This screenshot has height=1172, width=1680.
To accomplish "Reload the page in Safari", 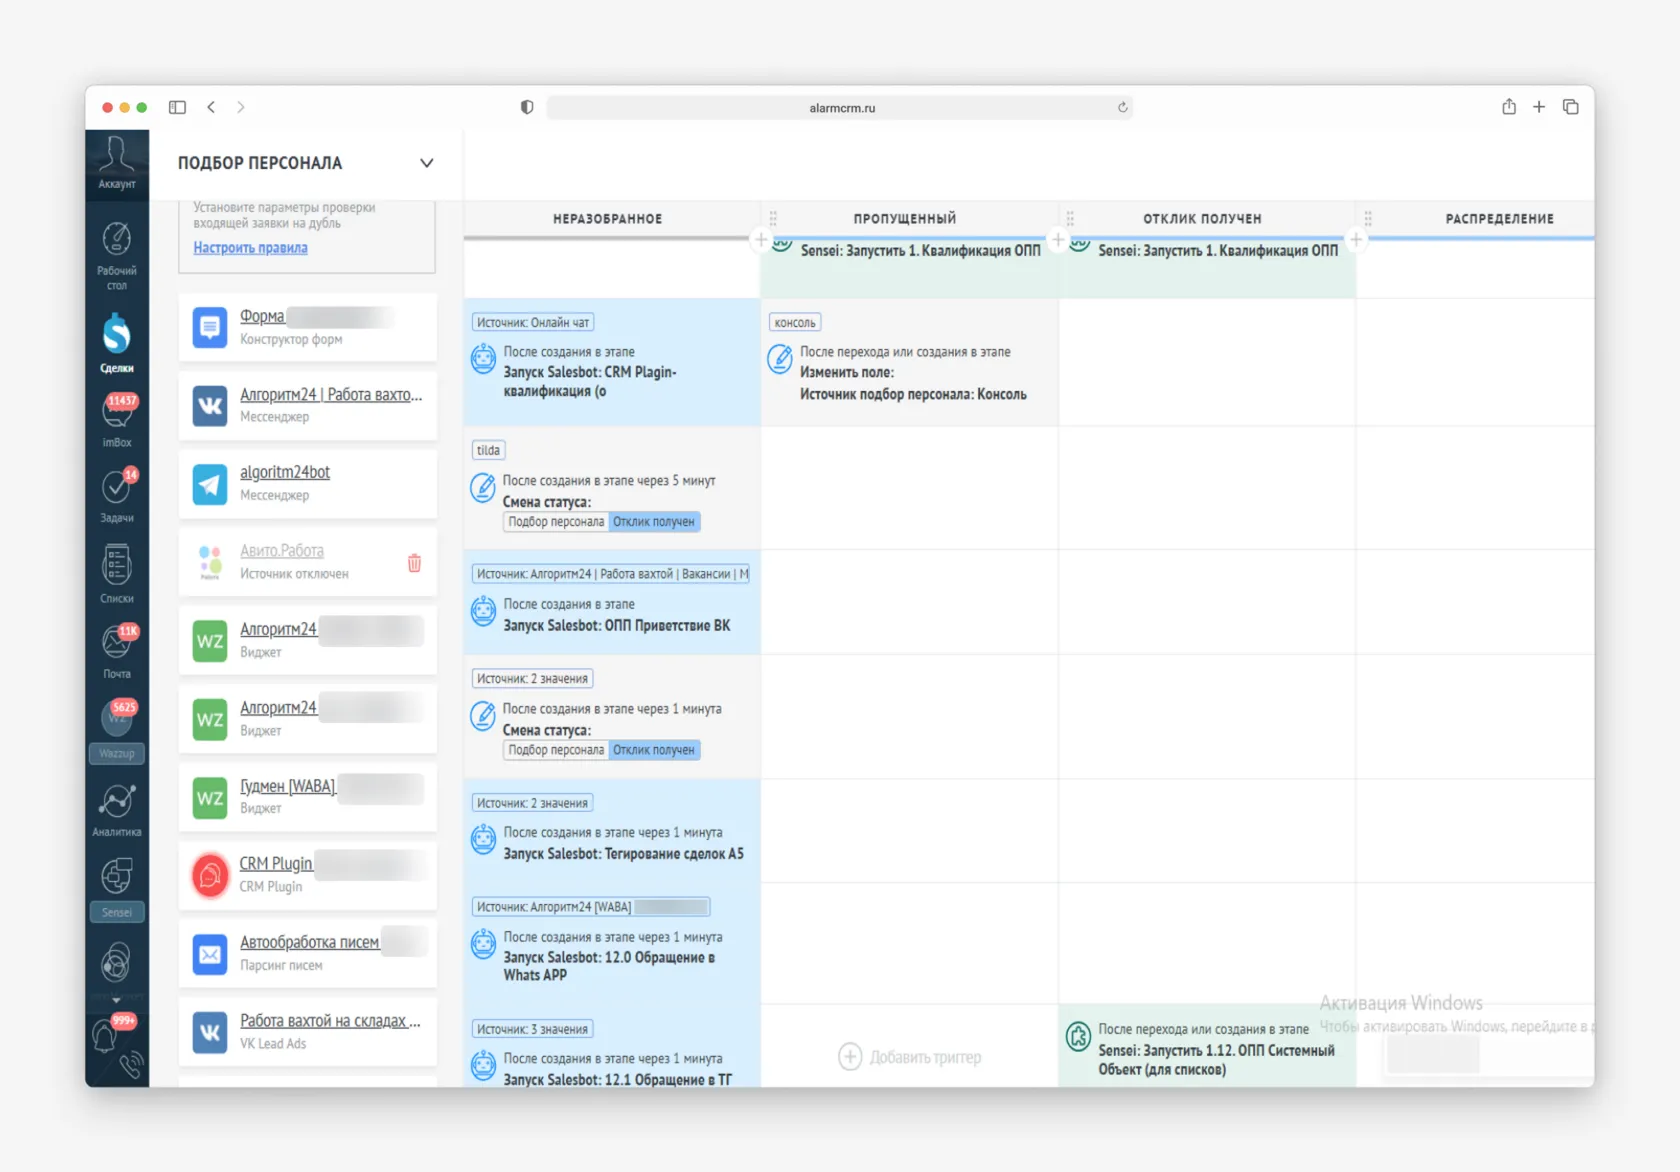I will pyautogui.click(x=1122, y=108).
